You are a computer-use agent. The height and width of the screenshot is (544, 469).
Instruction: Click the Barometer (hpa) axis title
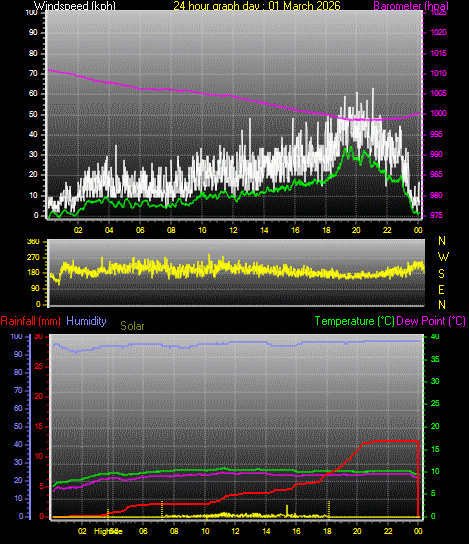point(411,6)
